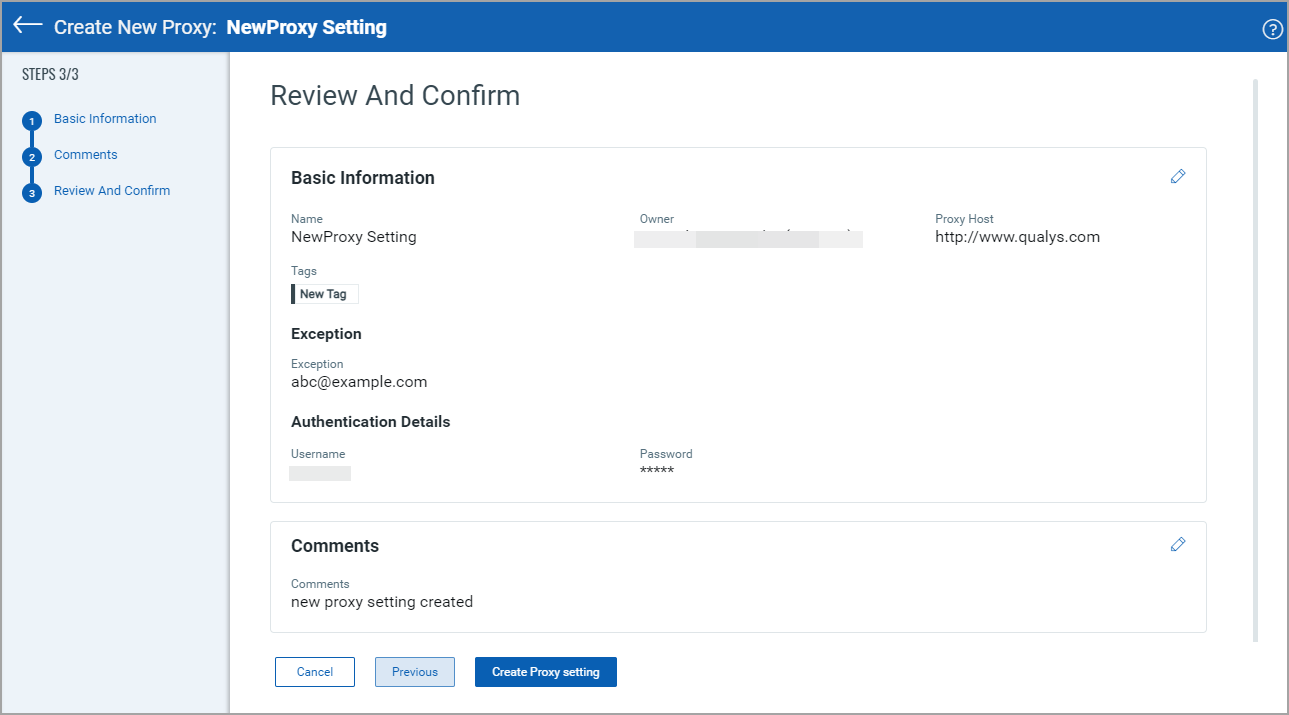Screen dimensions: 1289x715
Task: Click the back arrow in the title bar
Action: pyautogui.click(x=27, y=27)
